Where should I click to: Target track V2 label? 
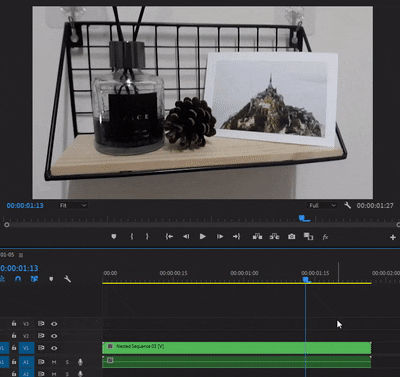tap(26, 336)
